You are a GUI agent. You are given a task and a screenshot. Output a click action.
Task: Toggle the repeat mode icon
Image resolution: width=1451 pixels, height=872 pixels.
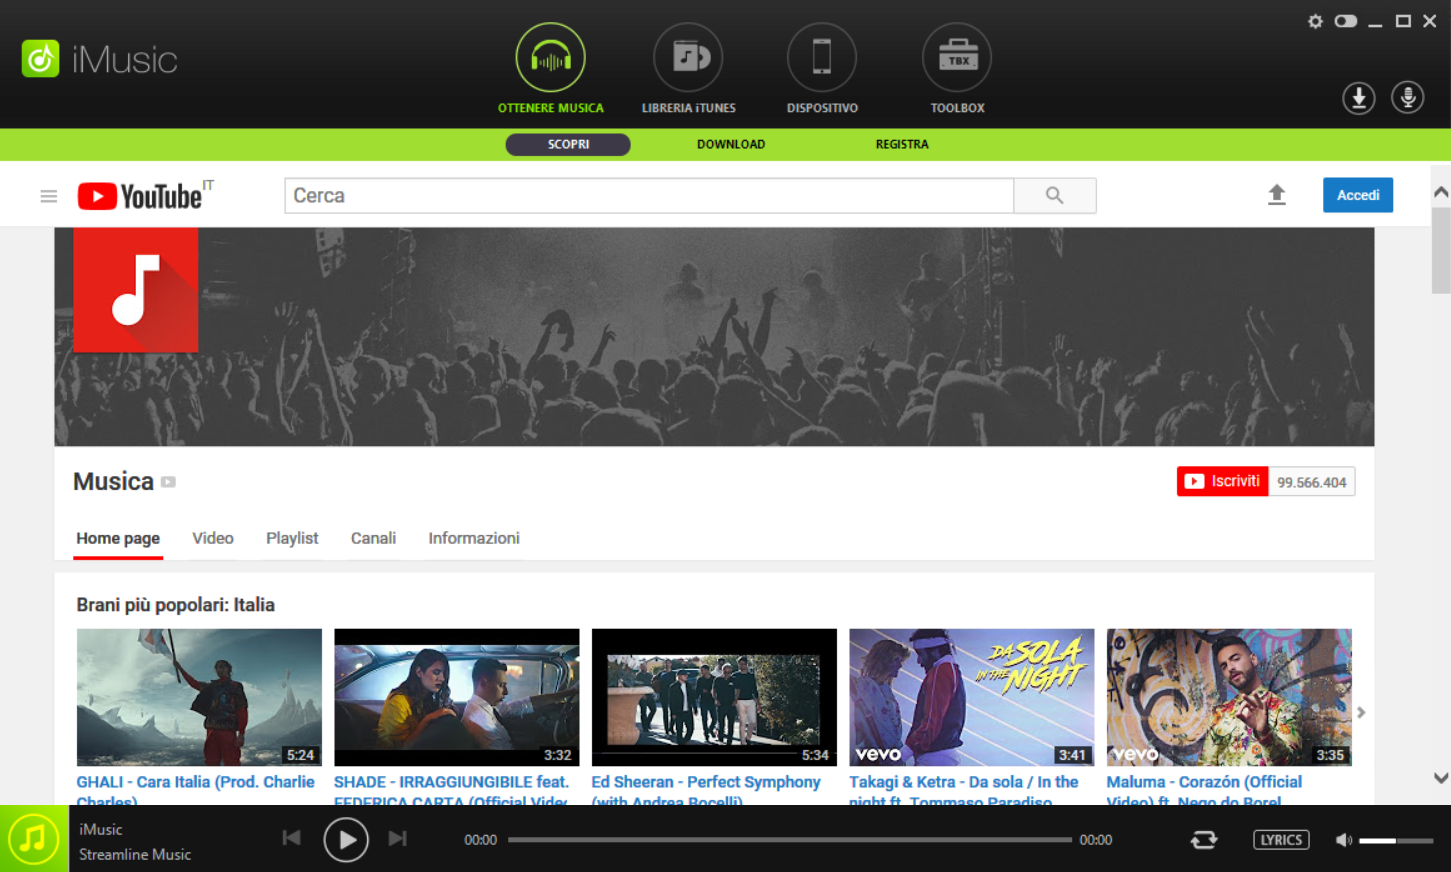pos(1204,840)
